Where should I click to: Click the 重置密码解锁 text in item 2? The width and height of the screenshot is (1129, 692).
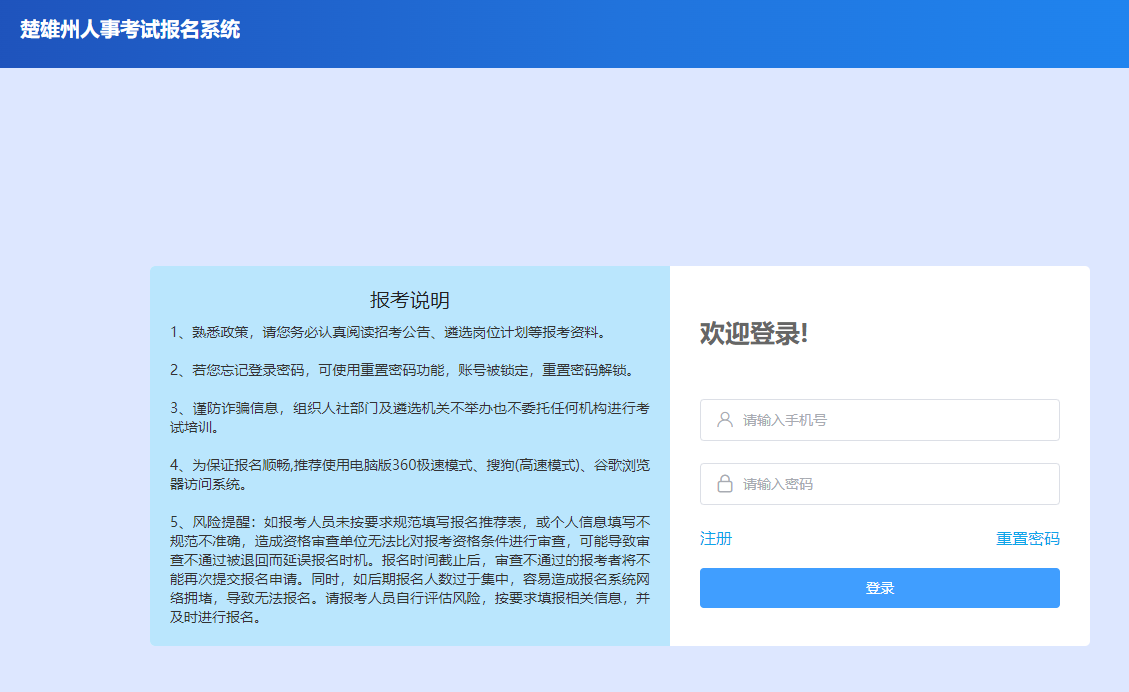(x=587, y=370)
